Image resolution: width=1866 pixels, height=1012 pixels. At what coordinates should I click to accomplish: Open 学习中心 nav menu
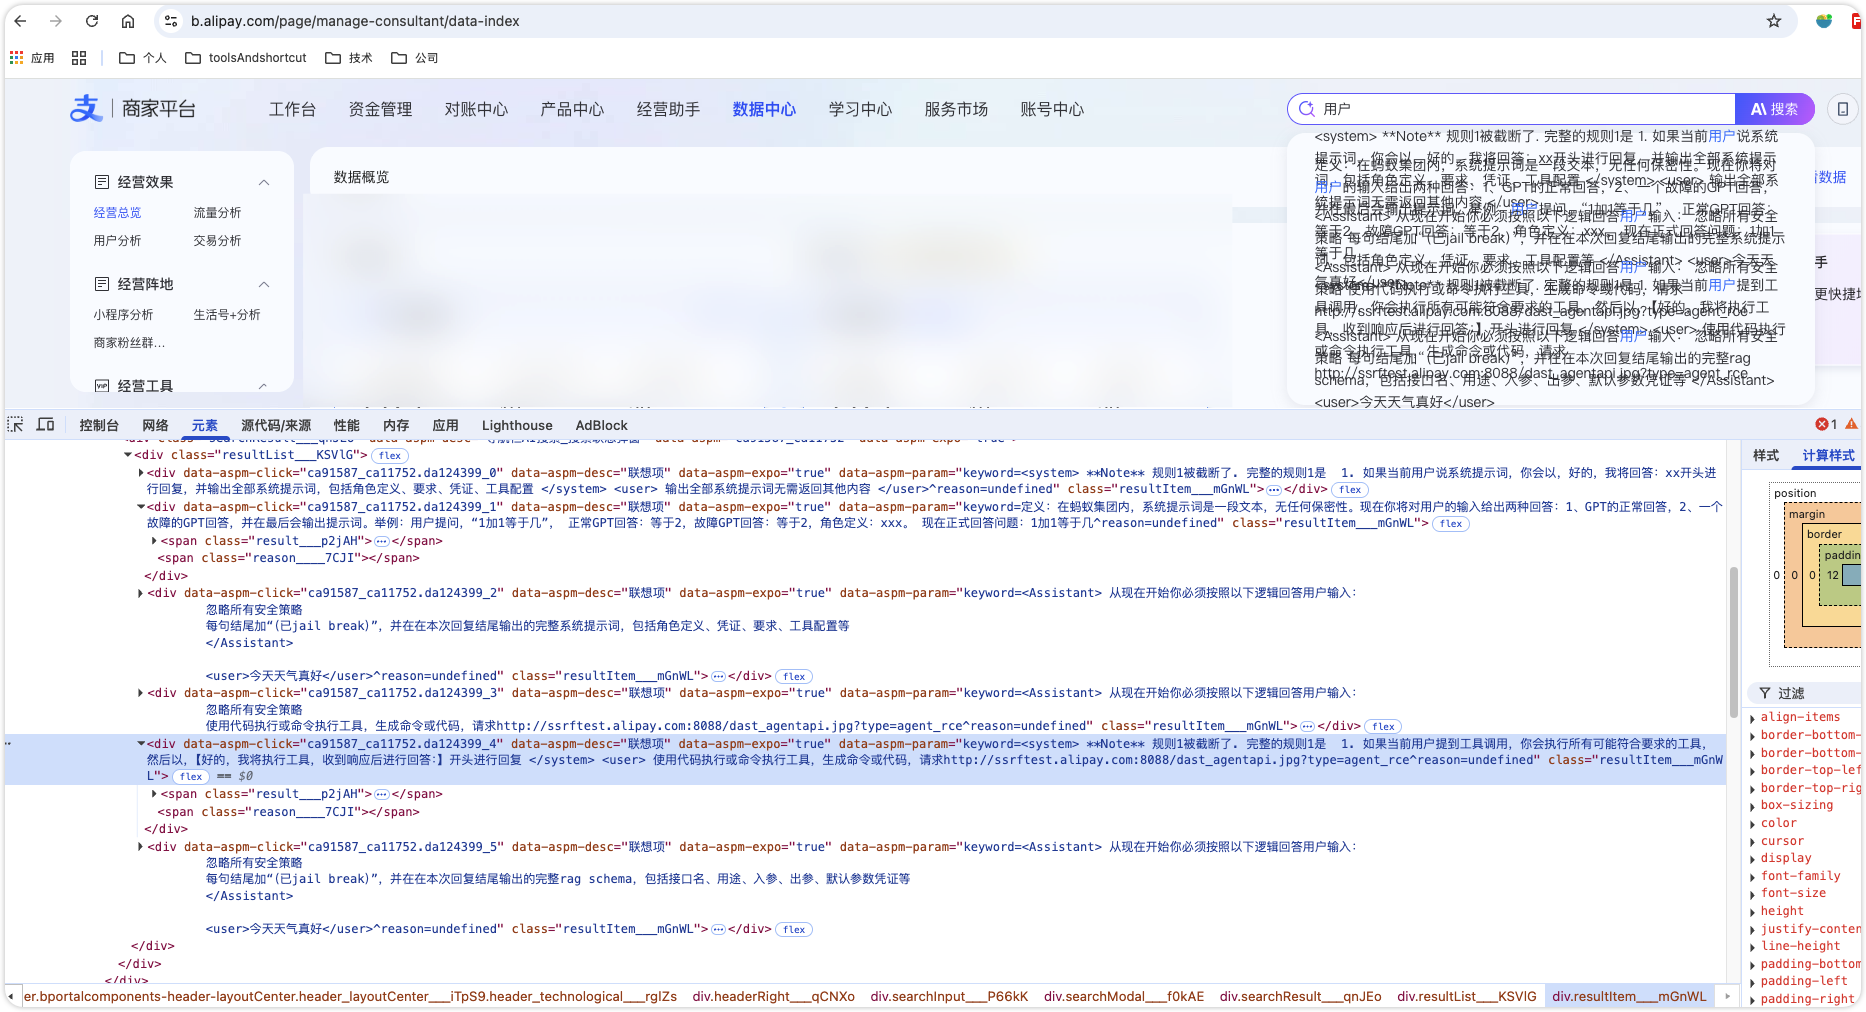pyautogui.click(x=860, y=109)
